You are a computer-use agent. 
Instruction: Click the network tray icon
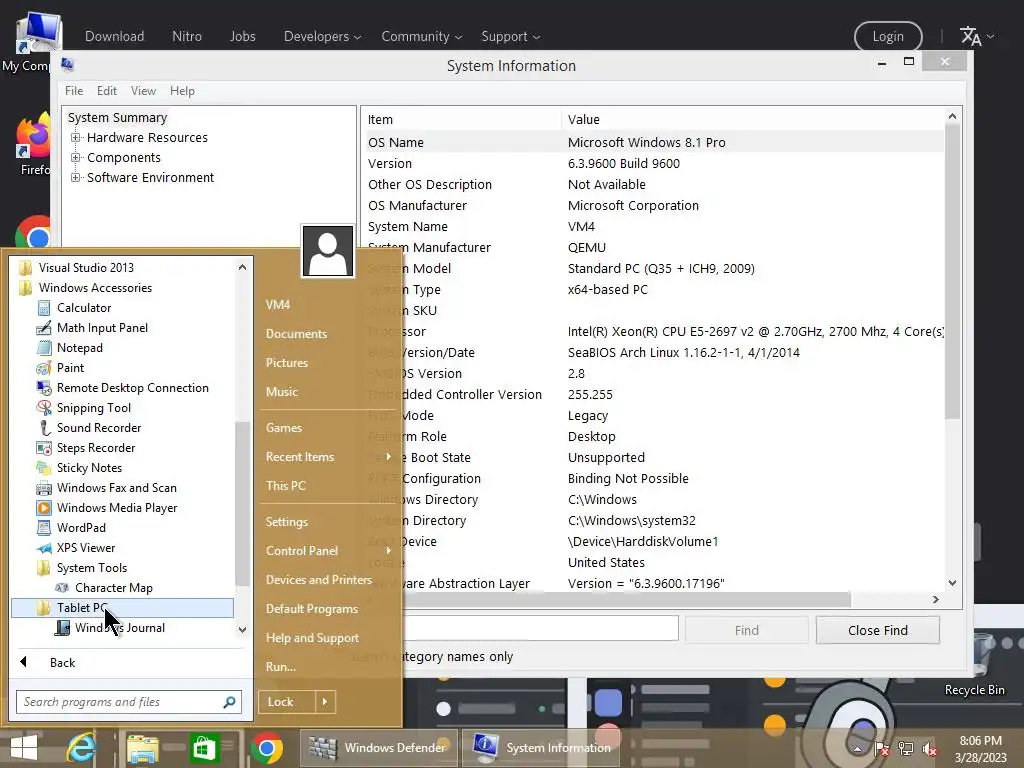(906, 749)
